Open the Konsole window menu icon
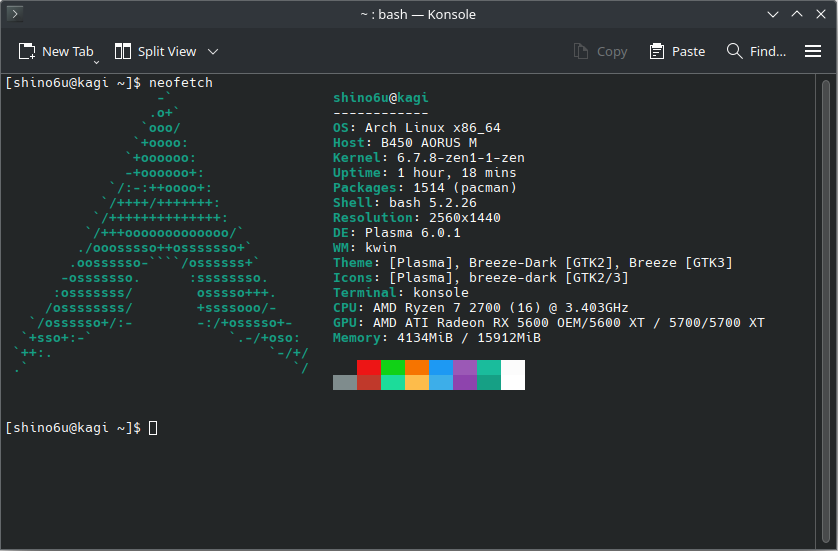Viewport: 838px width, 551px height. pyautogui.click(x=14, y=14)
